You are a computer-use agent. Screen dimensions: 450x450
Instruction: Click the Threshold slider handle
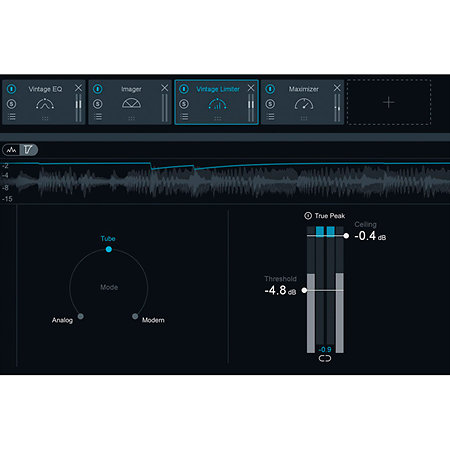(304, 290)
